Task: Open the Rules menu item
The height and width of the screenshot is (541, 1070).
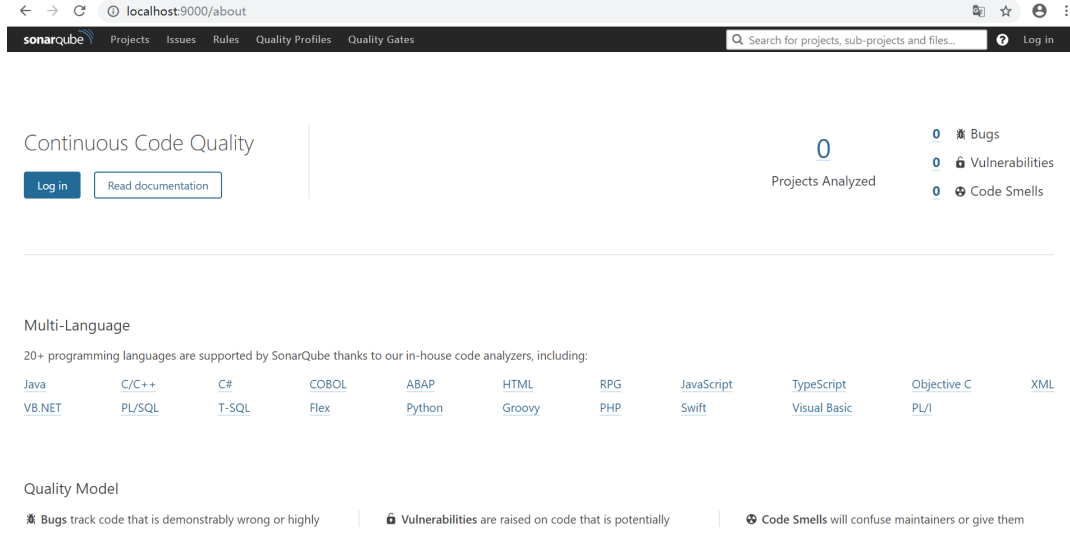Action: coord(226,40)
